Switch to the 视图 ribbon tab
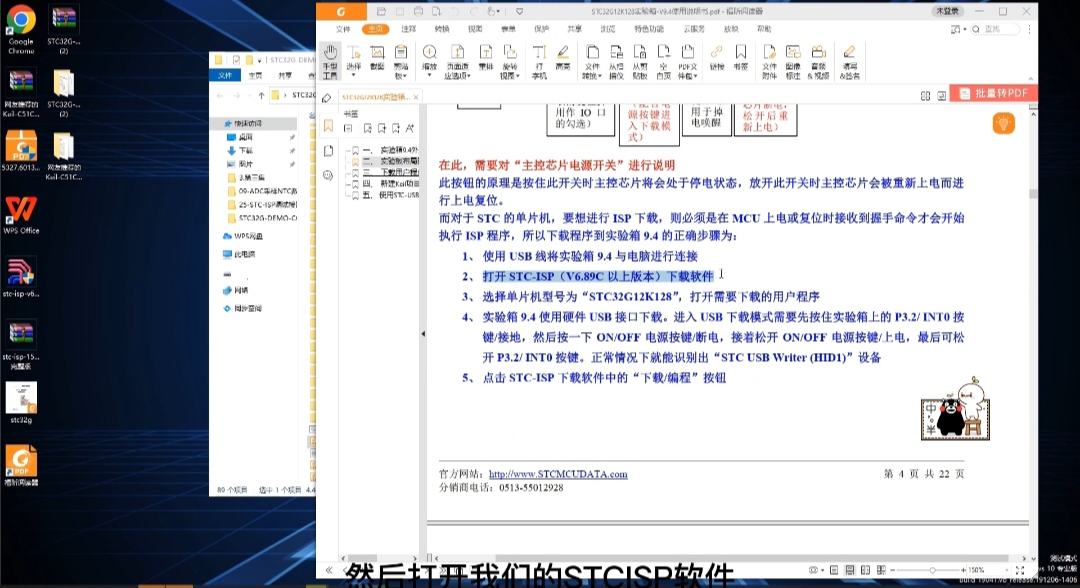This screenshot has width=1080, height=588. point(475,29)
